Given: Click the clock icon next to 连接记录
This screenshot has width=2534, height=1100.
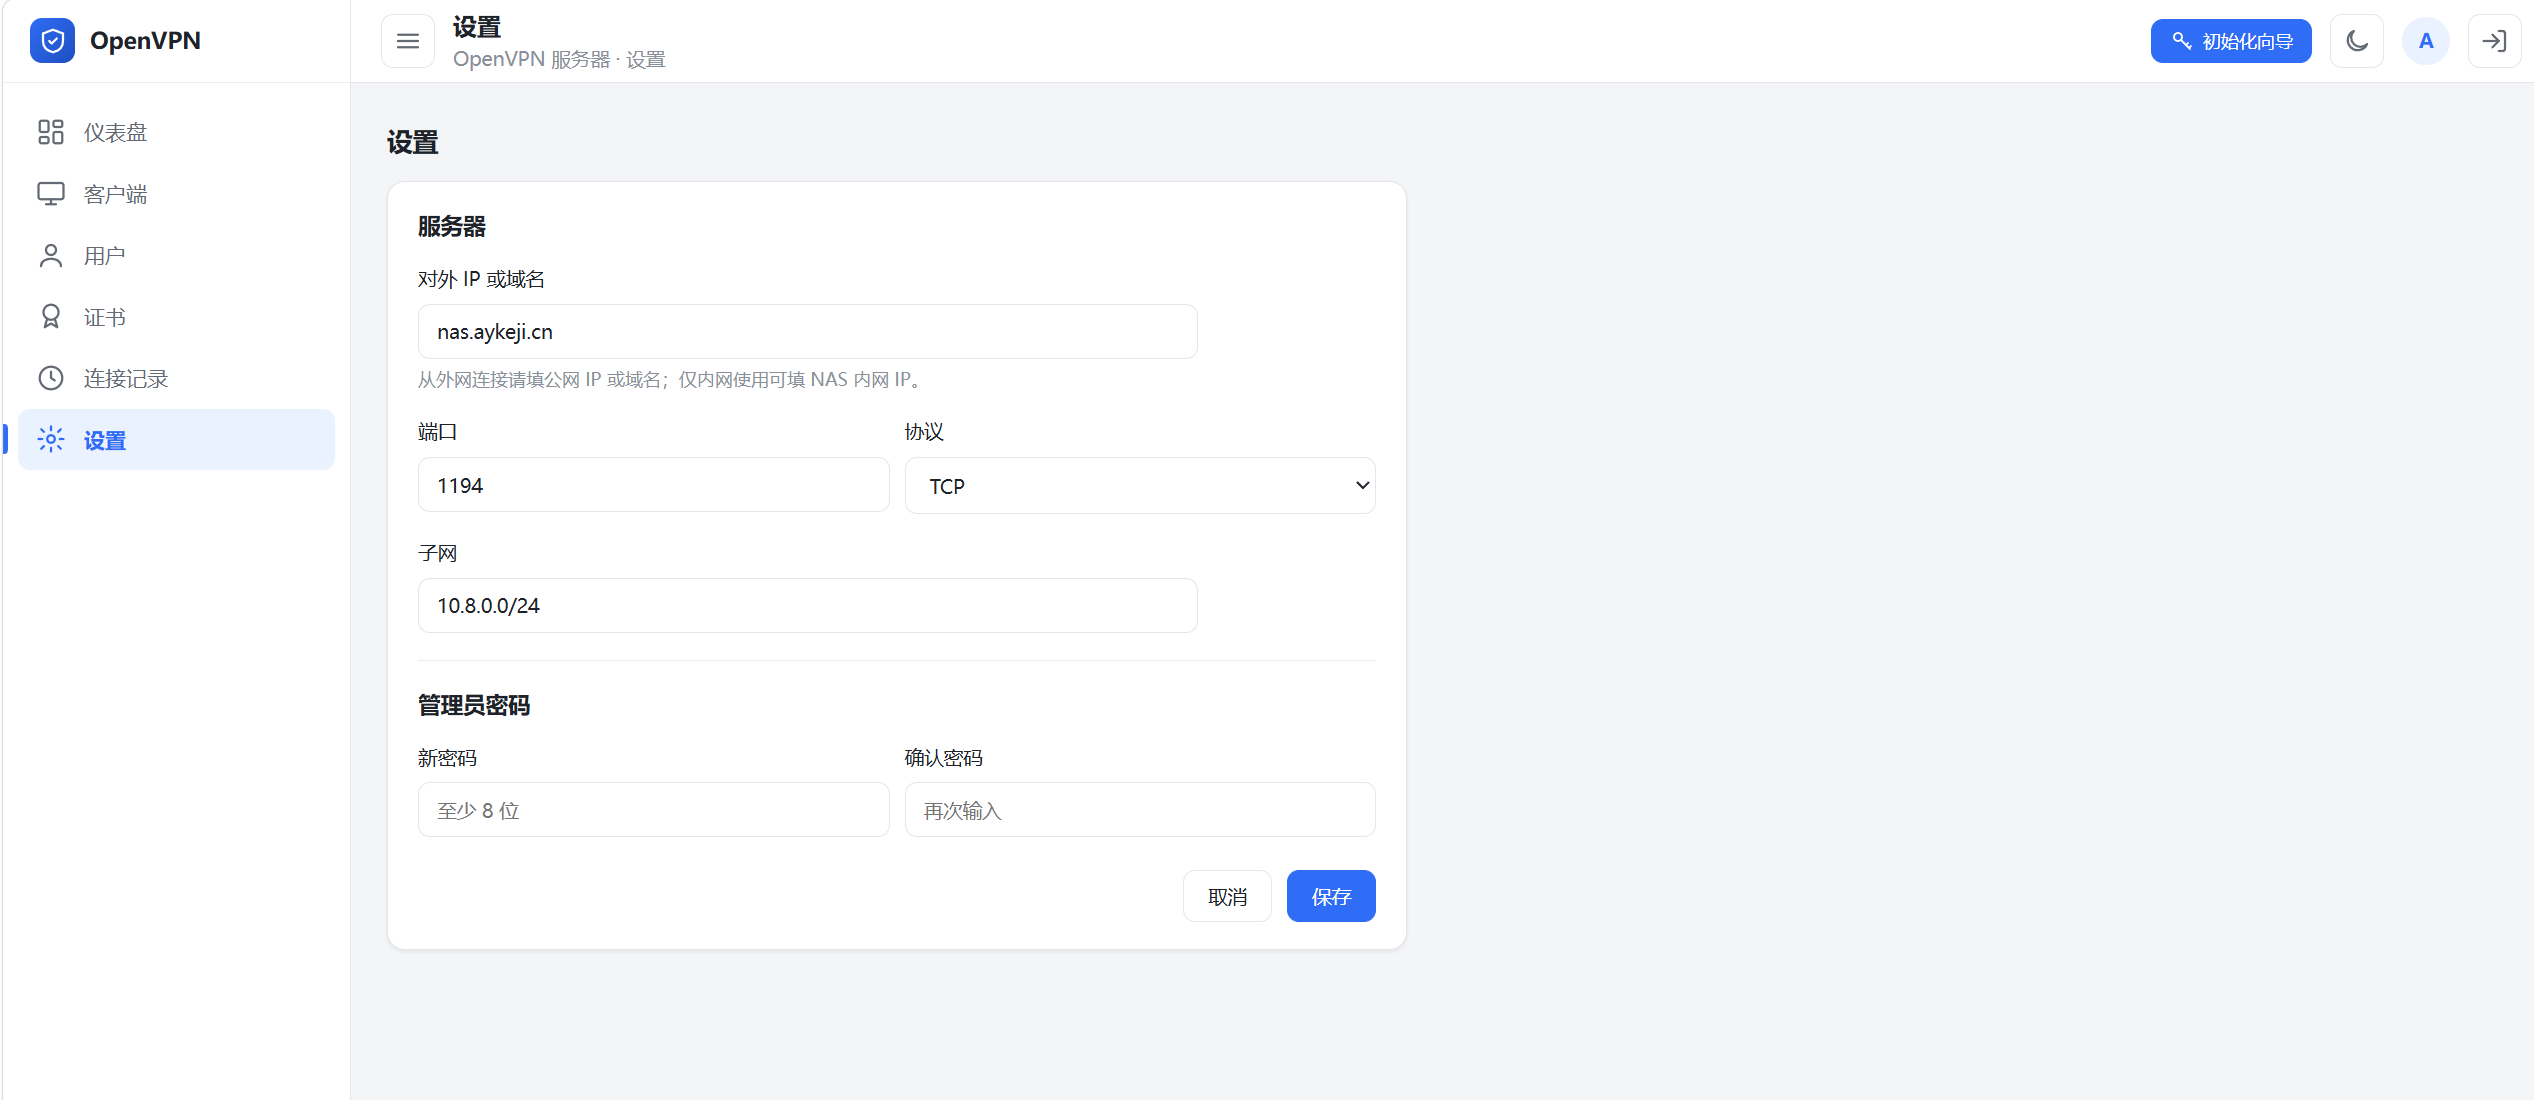Looking at the screenshot, I should tap(51, 378).
